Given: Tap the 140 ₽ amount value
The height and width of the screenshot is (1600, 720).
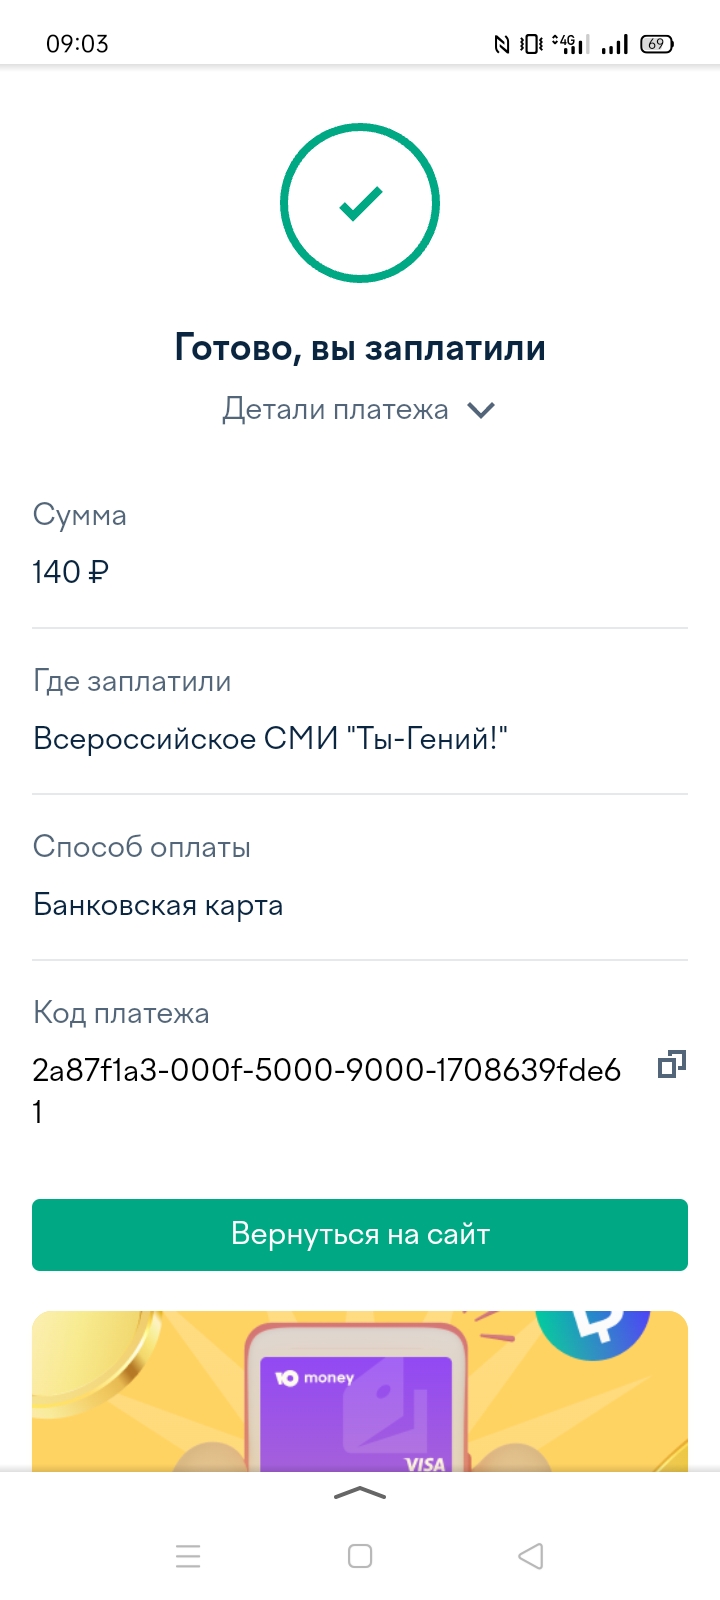Looking at the screenshot, I should click(70, 572).
